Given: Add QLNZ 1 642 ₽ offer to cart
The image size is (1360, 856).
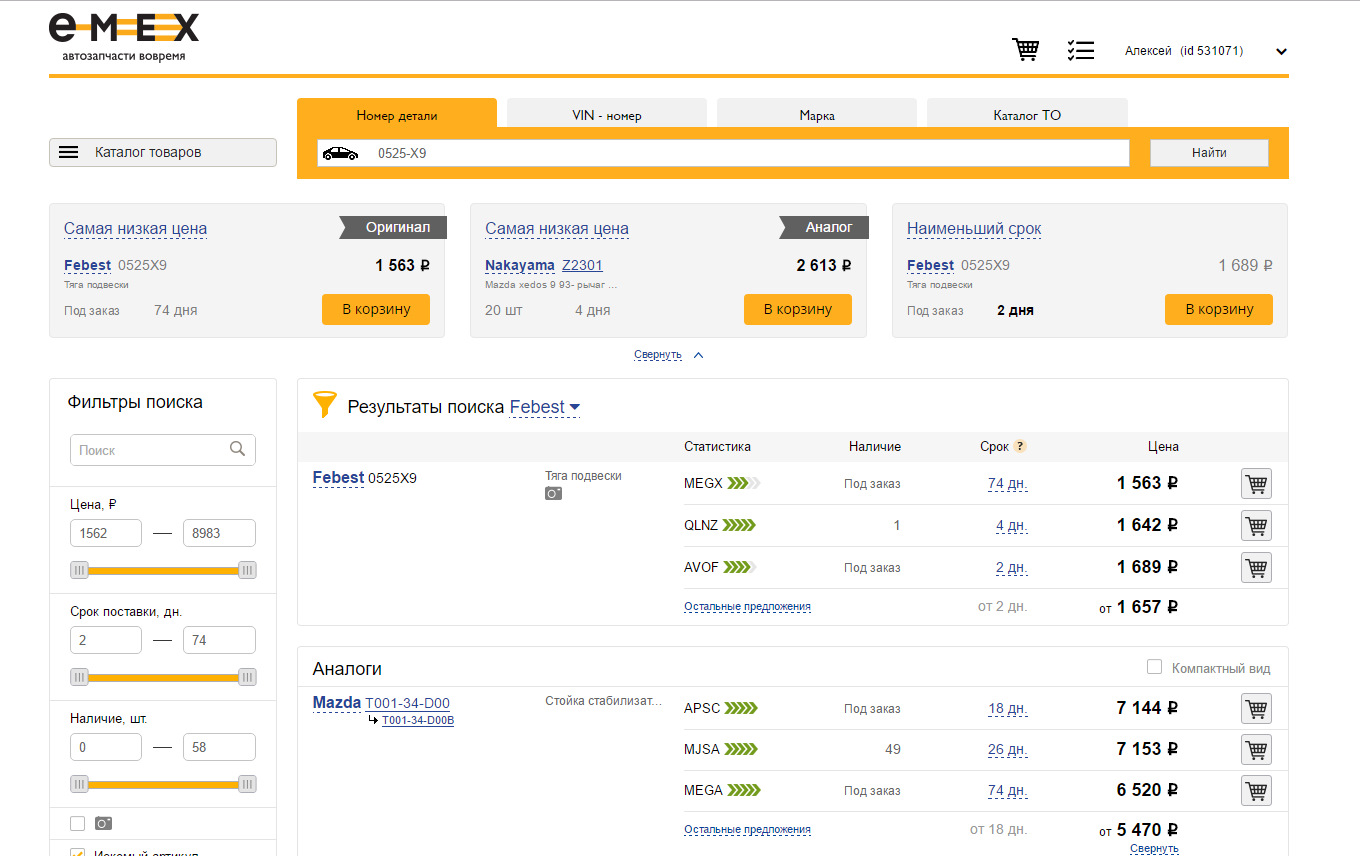Looking at the screenshot, I should coord(1256,525).
